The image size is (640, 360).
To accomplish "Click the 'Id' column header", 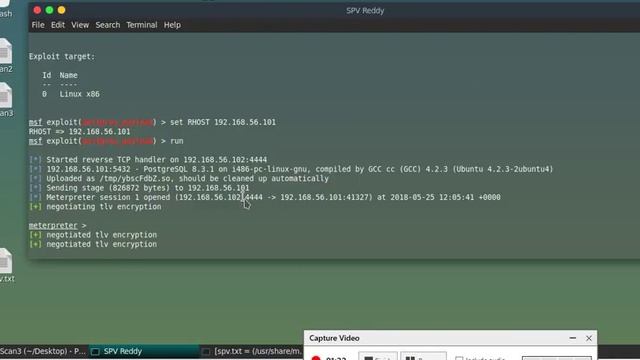I will point(47,75).
